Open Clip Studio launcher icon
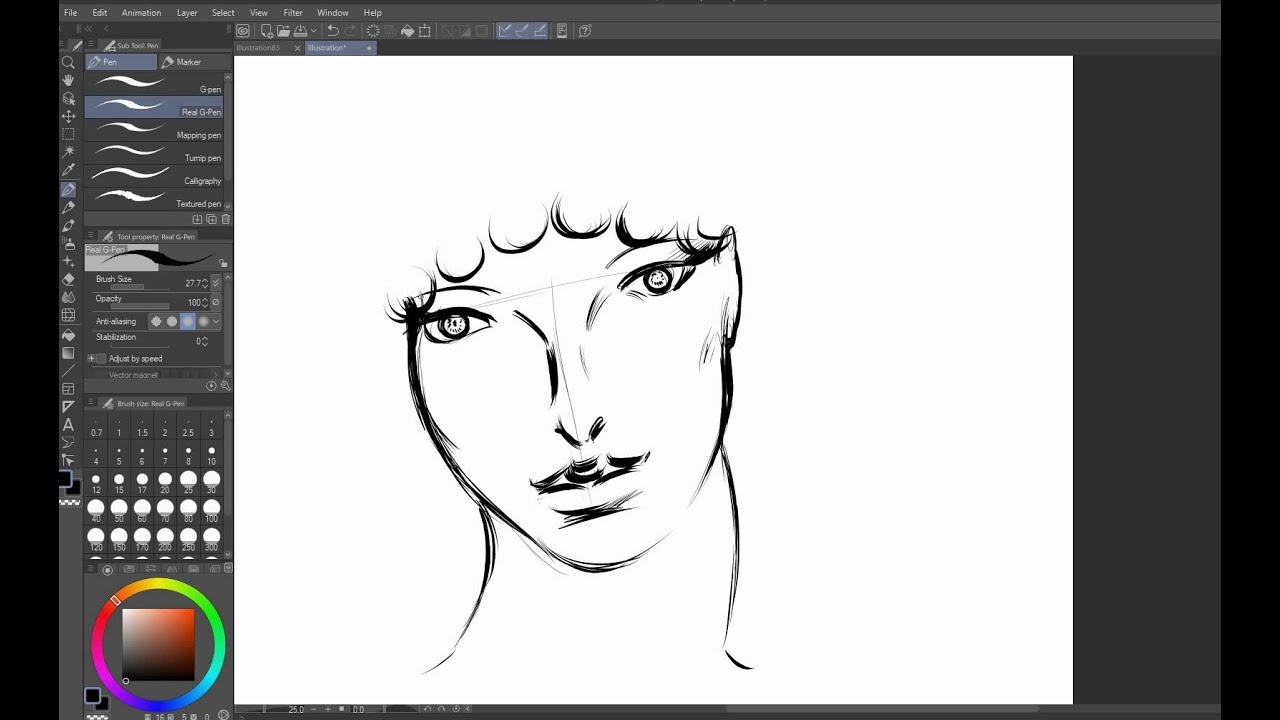Image resolution: width=1280 pixels, height=720 pixels. coord(243,31)
